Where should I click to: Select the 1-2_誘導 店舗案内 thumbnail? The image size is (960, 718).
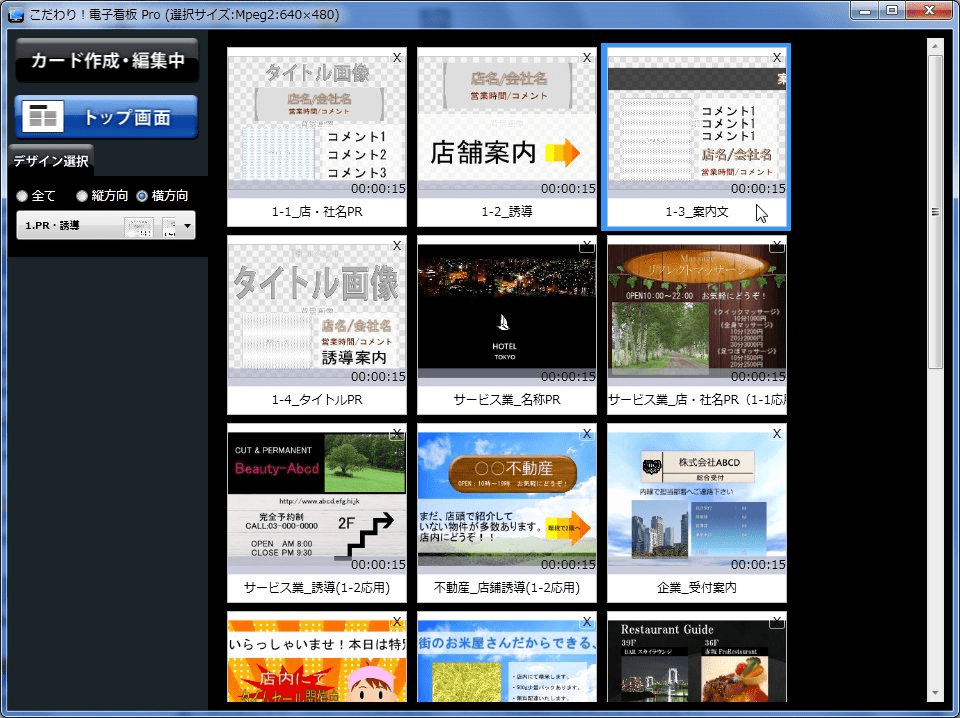pyautogui.click(x=506, y=126)
